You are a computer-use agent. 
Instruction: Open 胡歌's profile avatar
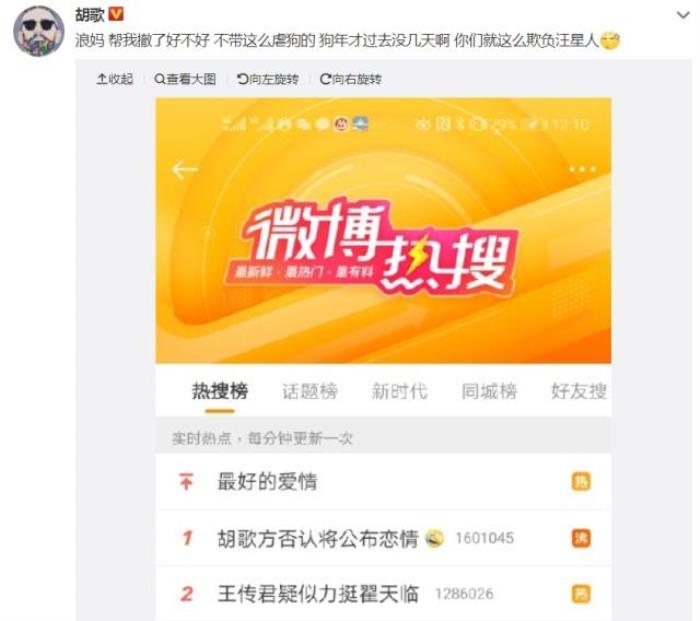coord(38,31)
